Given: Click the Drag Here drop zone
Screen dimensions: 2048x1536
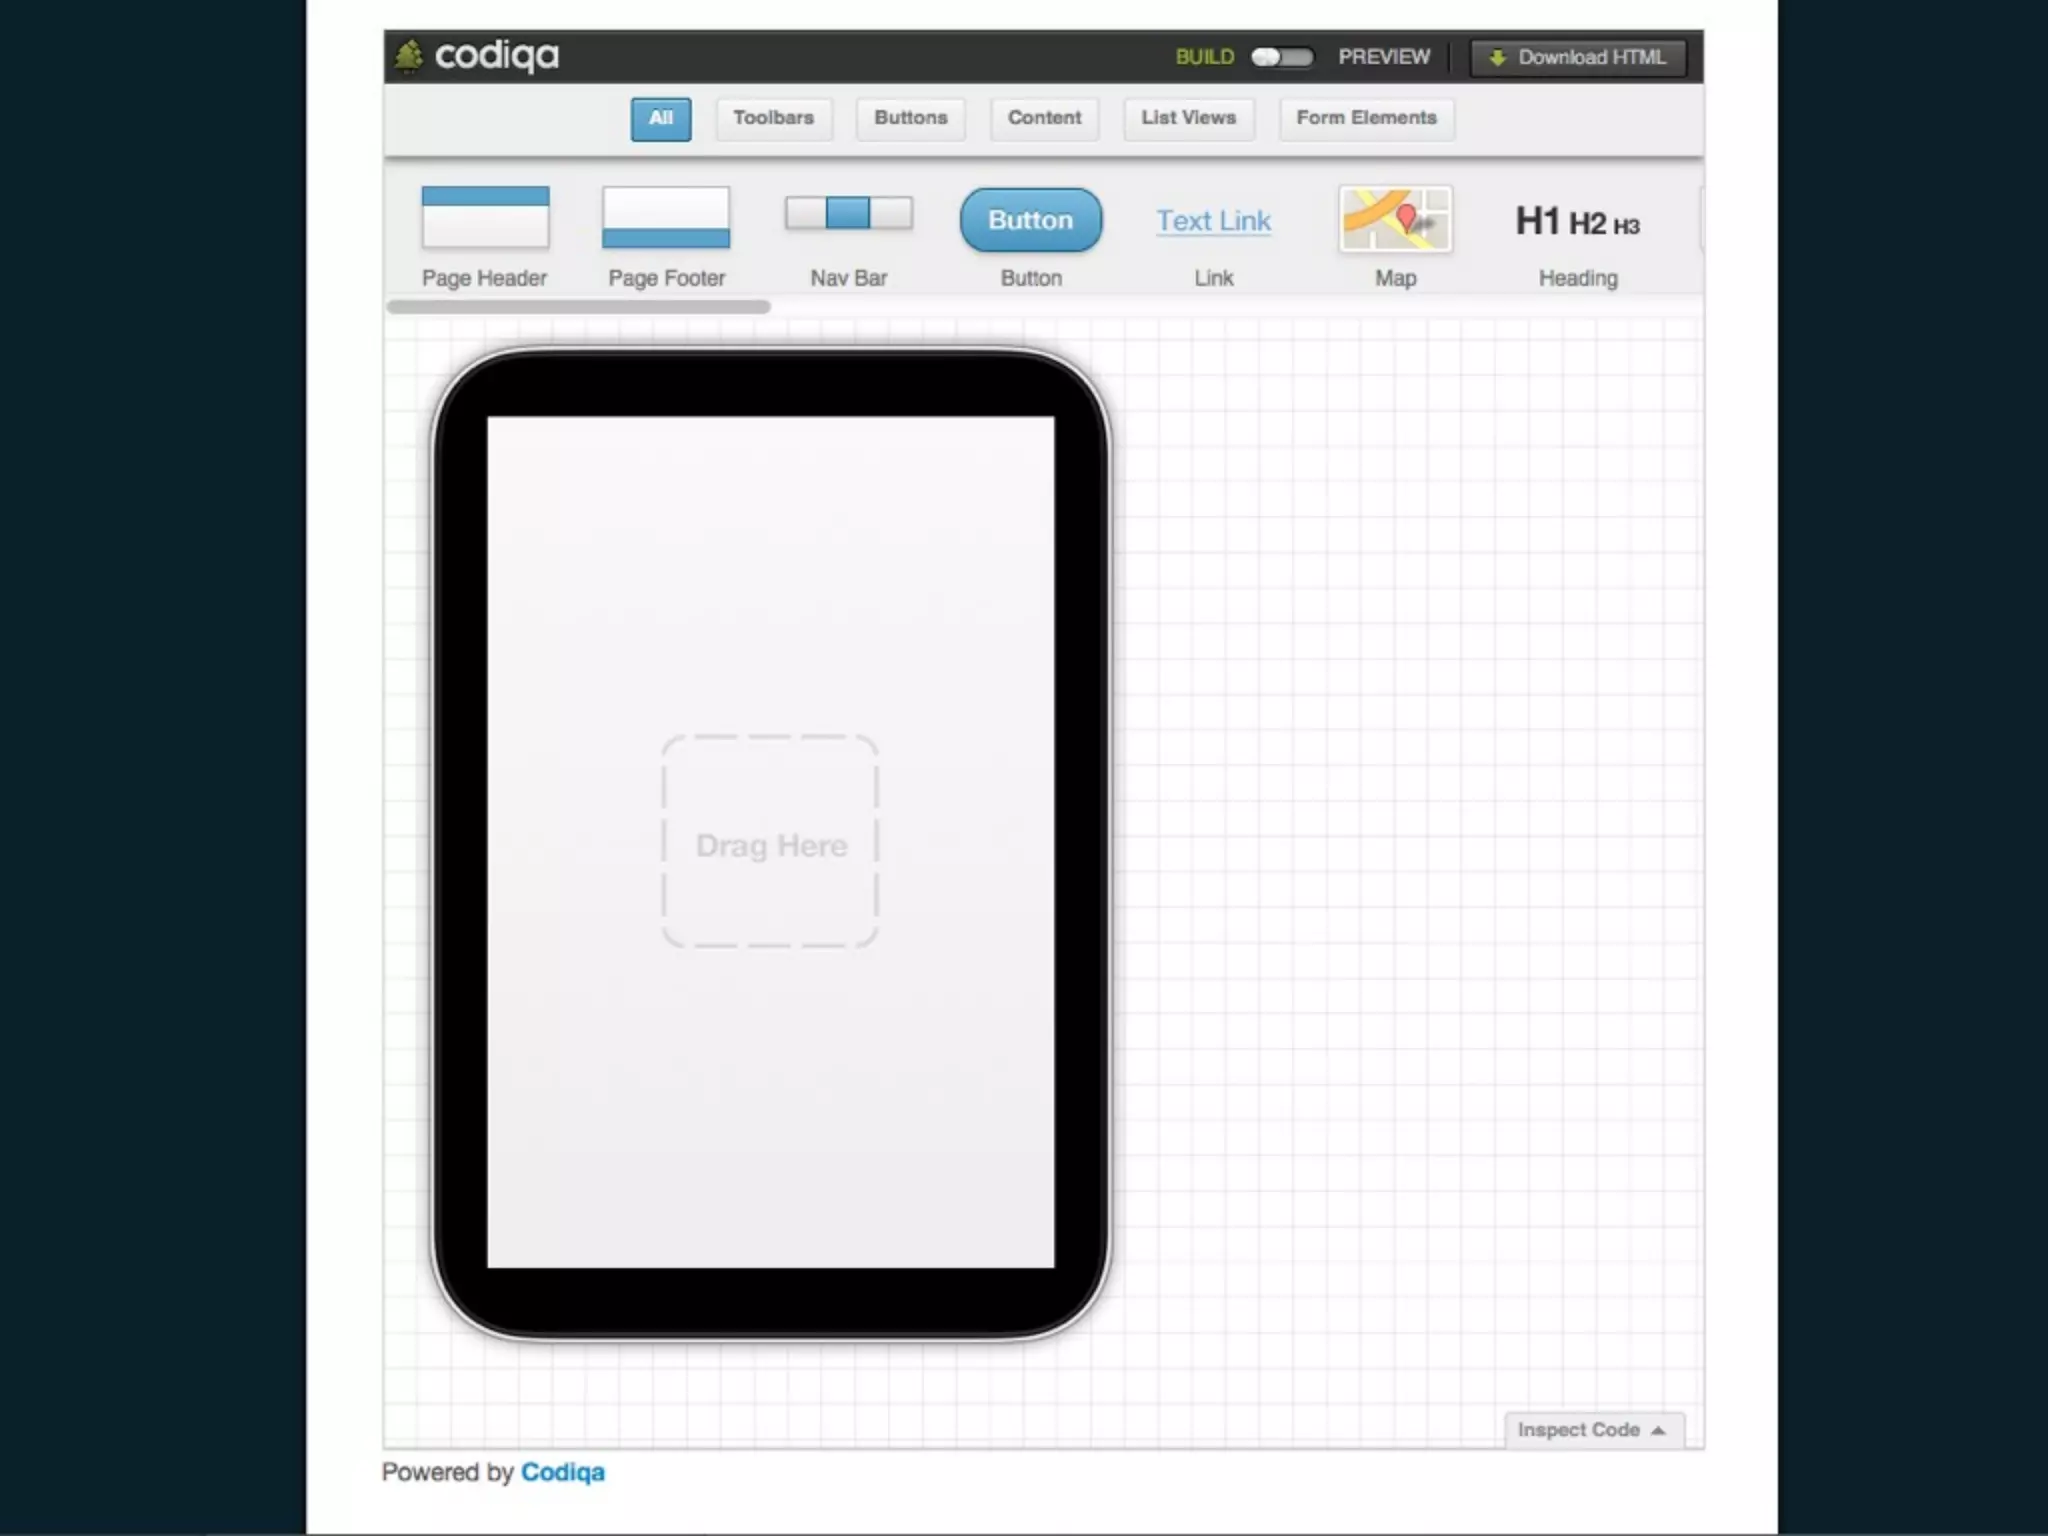Looking at the screenshot, I should (770, 843).
